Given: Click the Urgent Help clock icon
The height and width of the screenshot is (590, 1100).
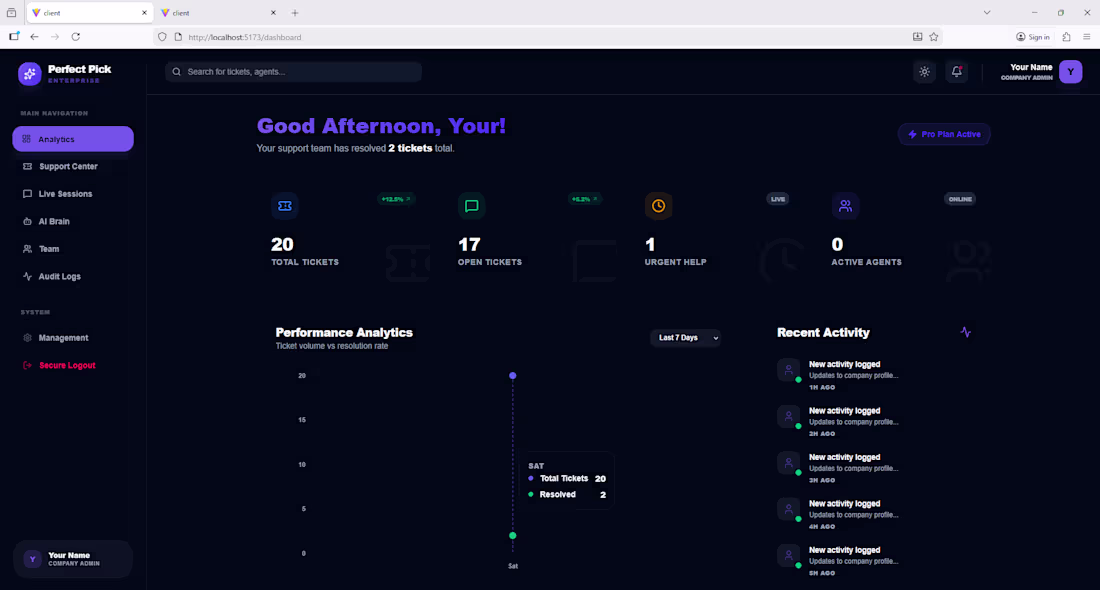Looking at the screenshot, I should tap(658, 206).
